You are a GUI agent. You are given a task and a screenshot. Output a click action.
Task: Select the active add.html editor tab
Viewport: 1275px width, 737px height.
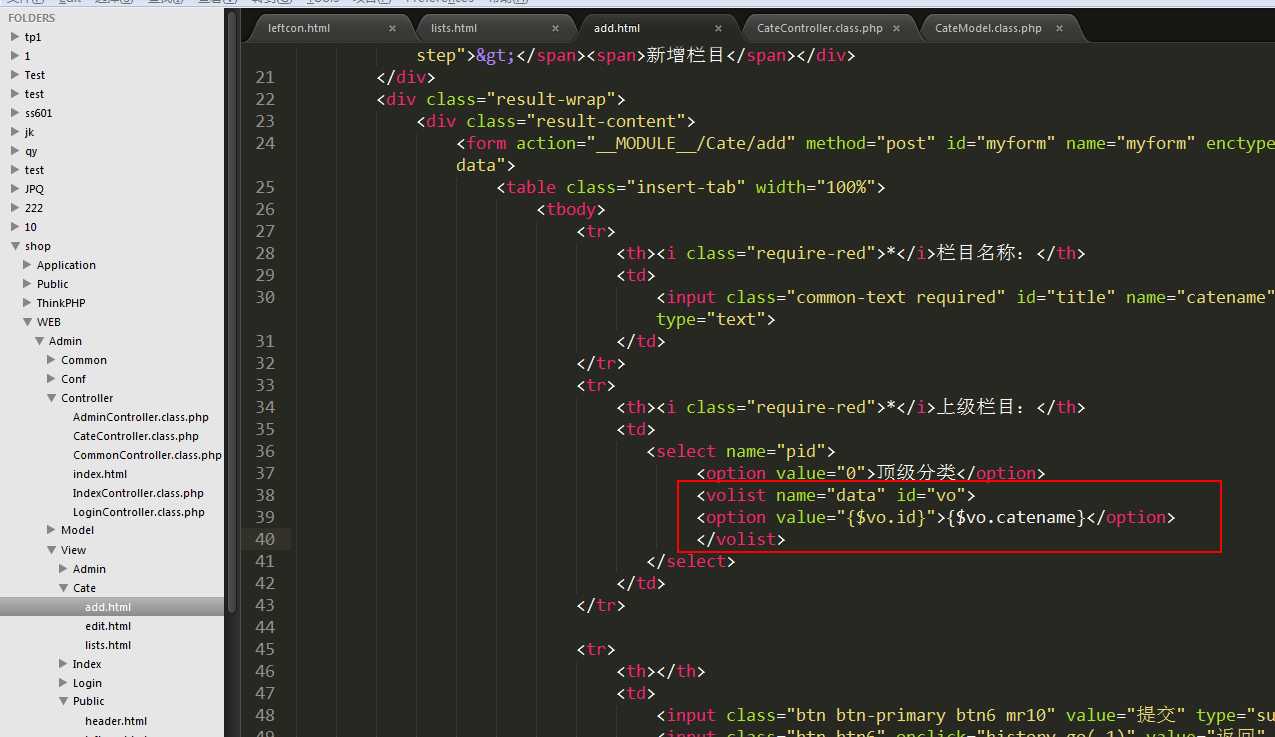point(617,28)
